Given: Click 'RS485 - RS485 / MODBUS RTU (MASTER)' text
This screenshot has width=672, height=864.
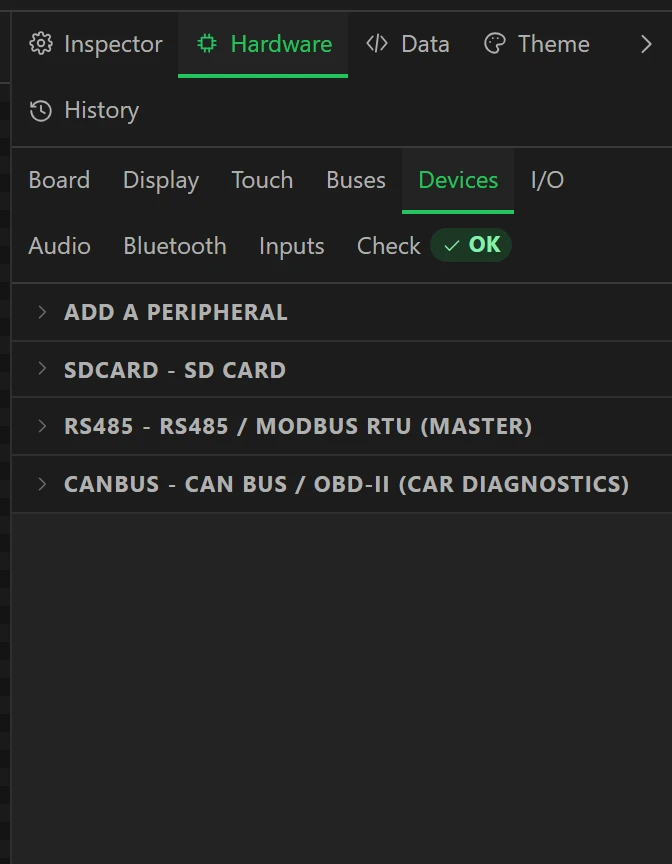Looking at the screenshot, I should point(298,426).
